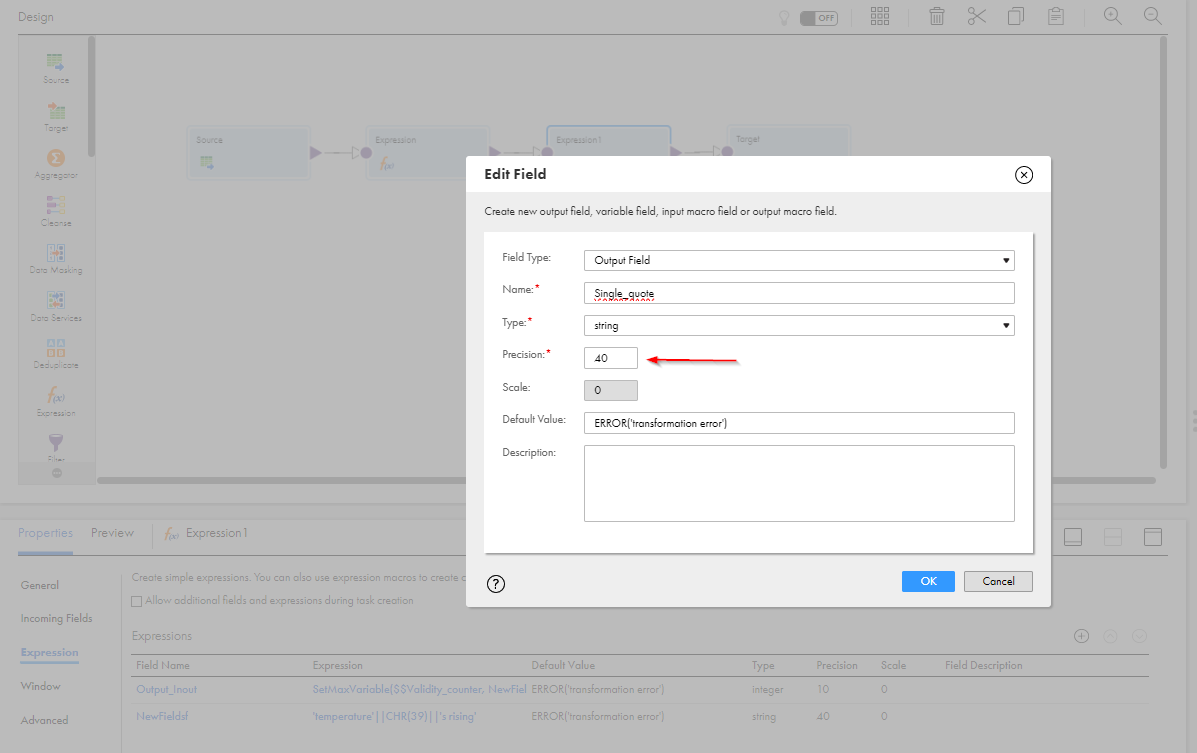The image size is (1197, 753).
Task: Select the Incoming Fields section
Action: (x=56, y=619)
